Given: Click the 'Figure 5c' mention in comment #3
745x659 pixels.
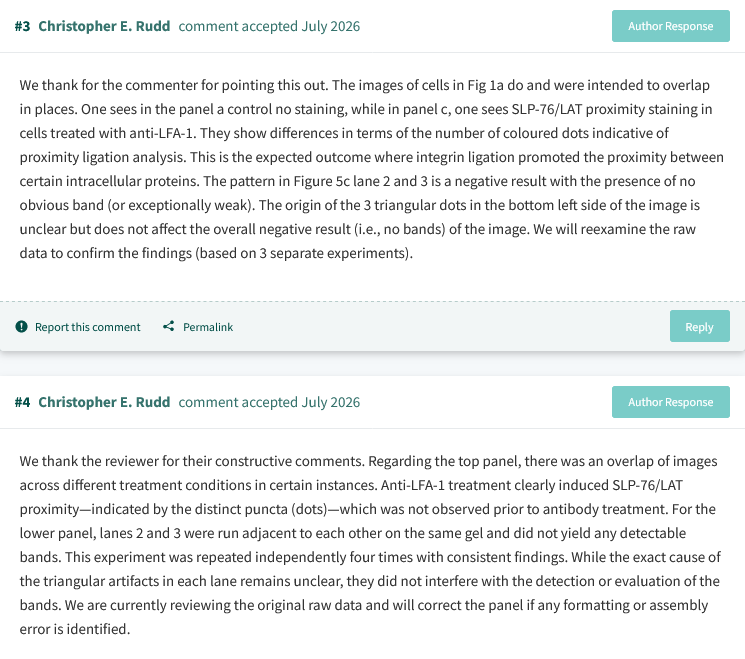Looking at the screenshot, I should (320, 181).
